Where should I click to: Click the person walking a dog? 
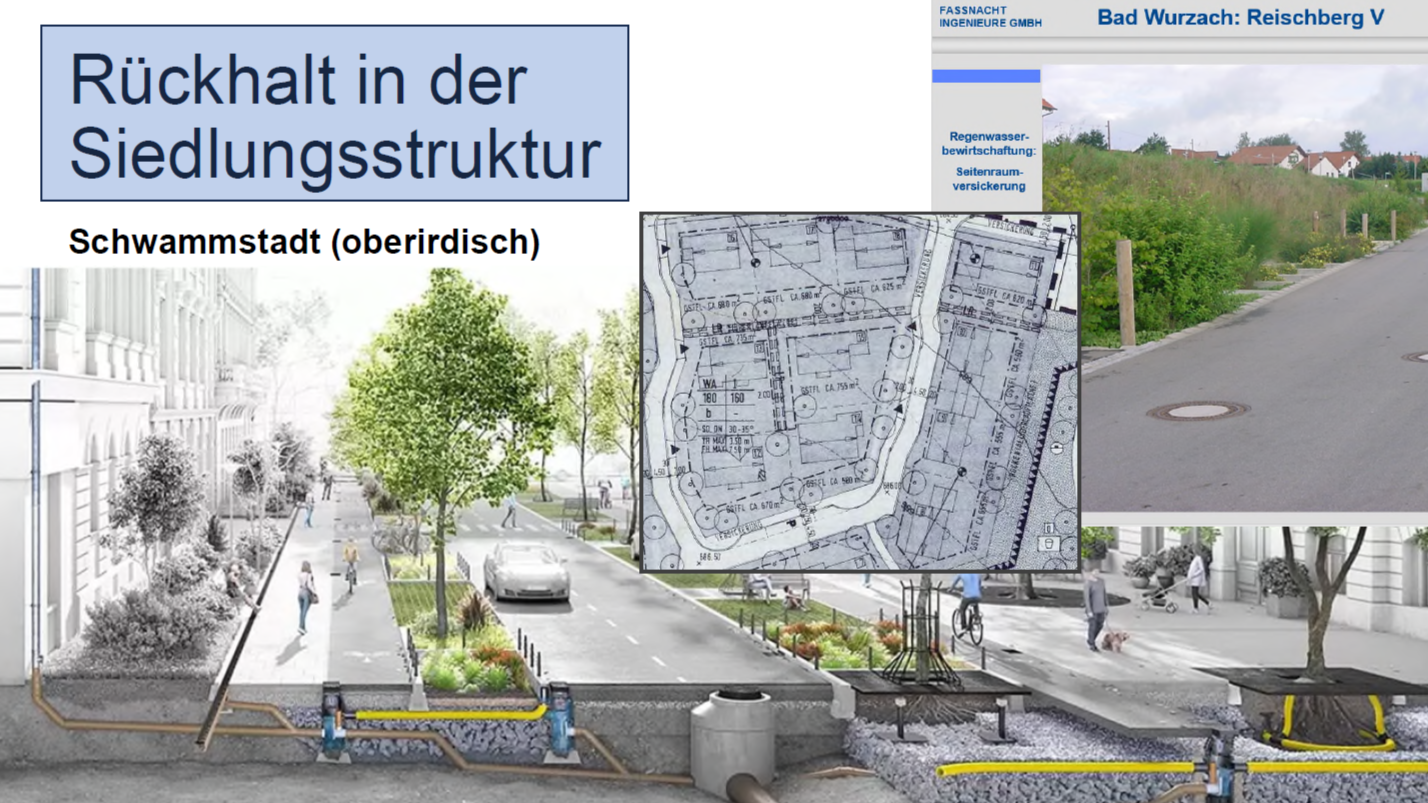click(1098, 609)
